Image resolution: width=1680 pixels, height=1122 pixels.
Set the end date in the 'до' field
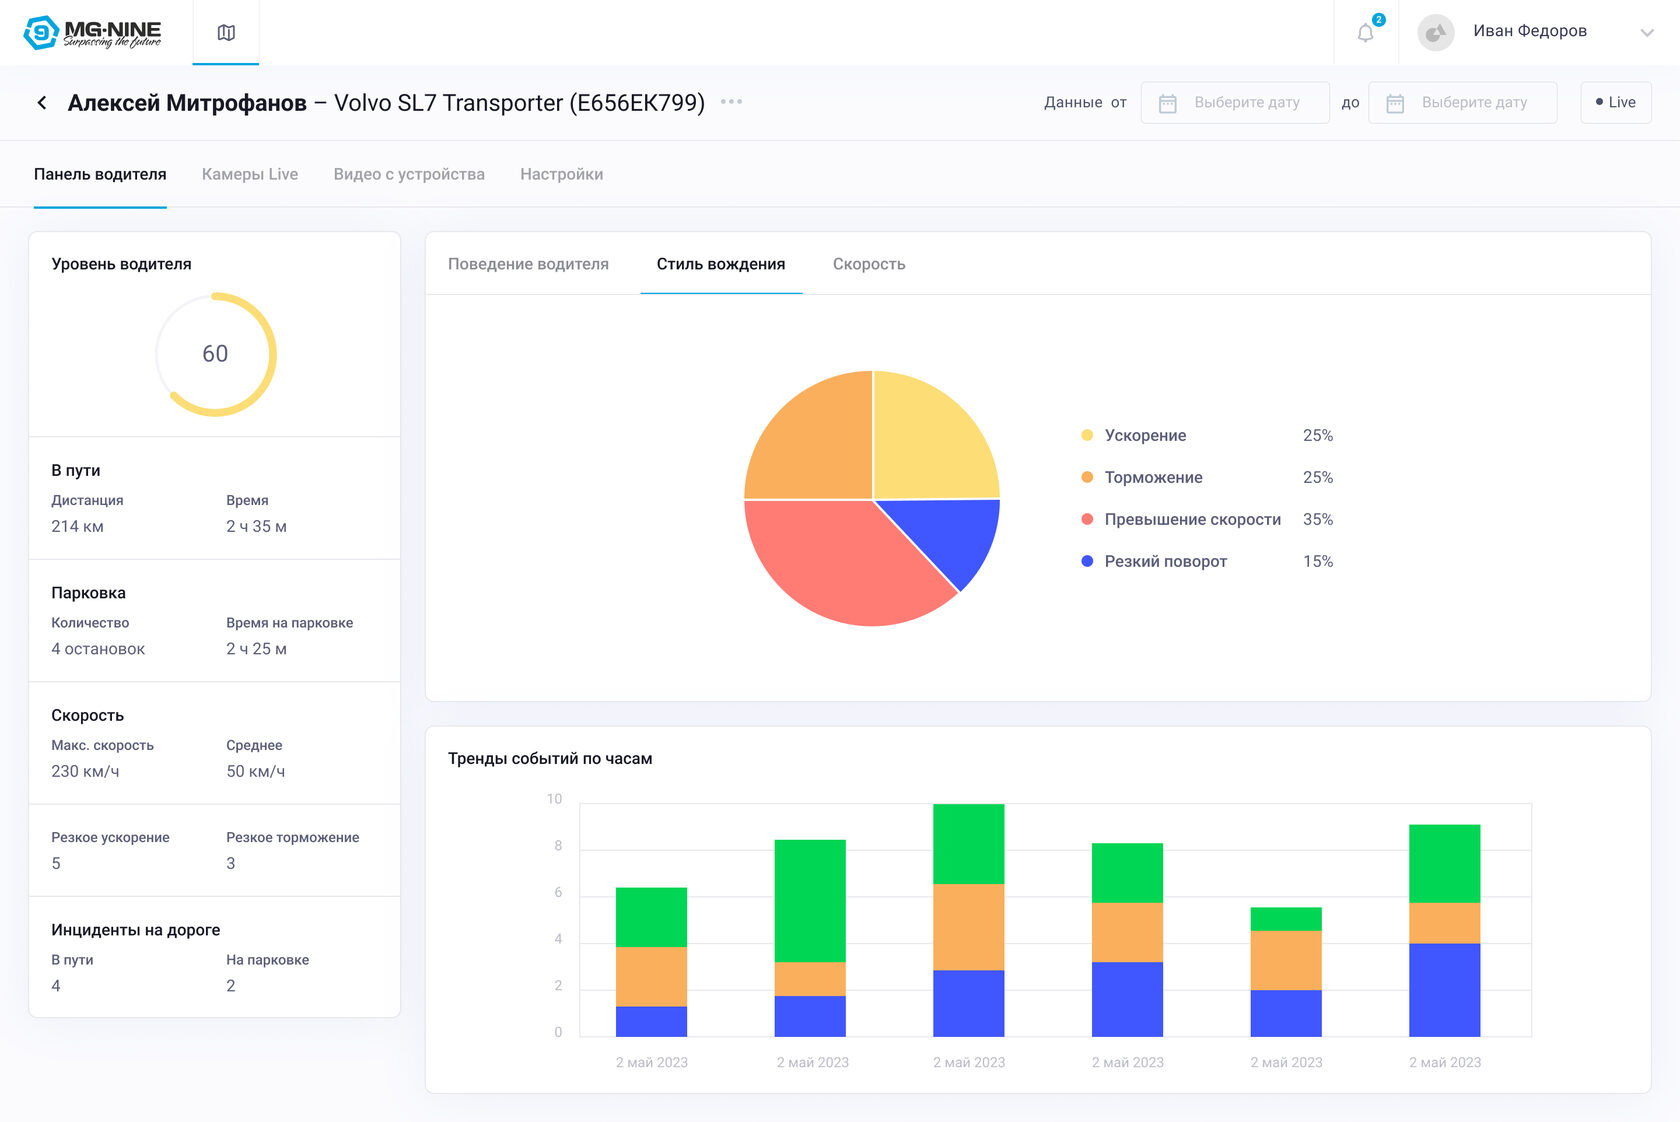(x=1462, y=102)
